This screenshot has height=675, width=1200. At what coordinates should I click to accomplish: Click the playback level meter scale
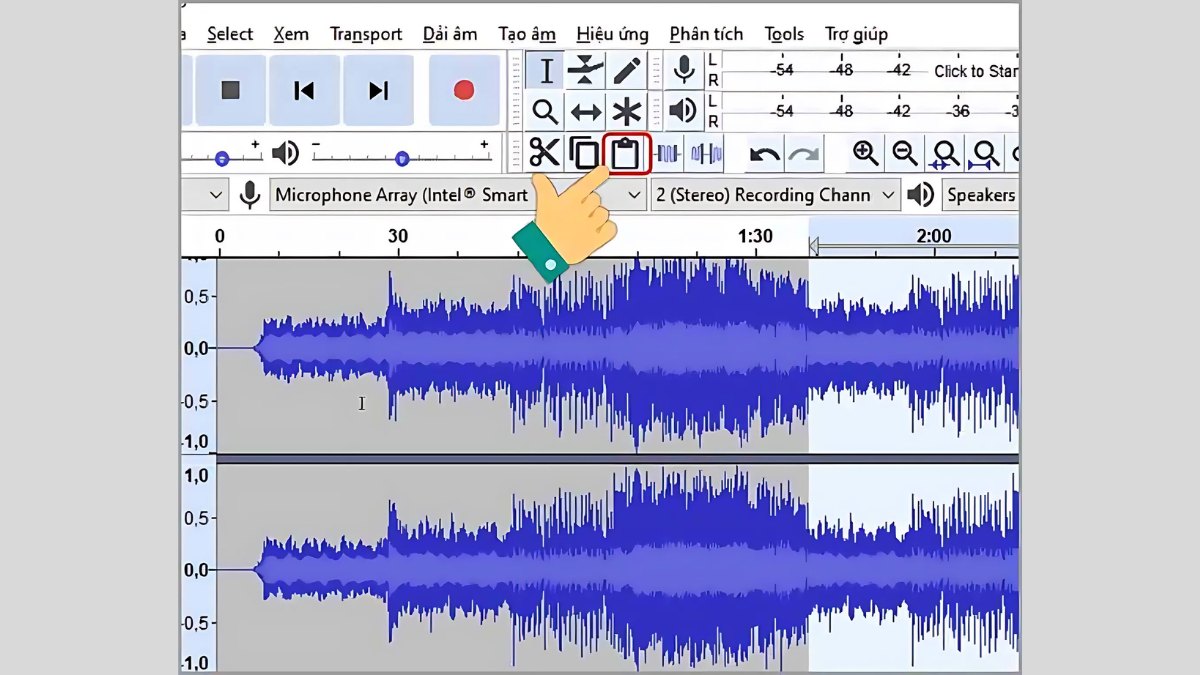coord(870,111)
